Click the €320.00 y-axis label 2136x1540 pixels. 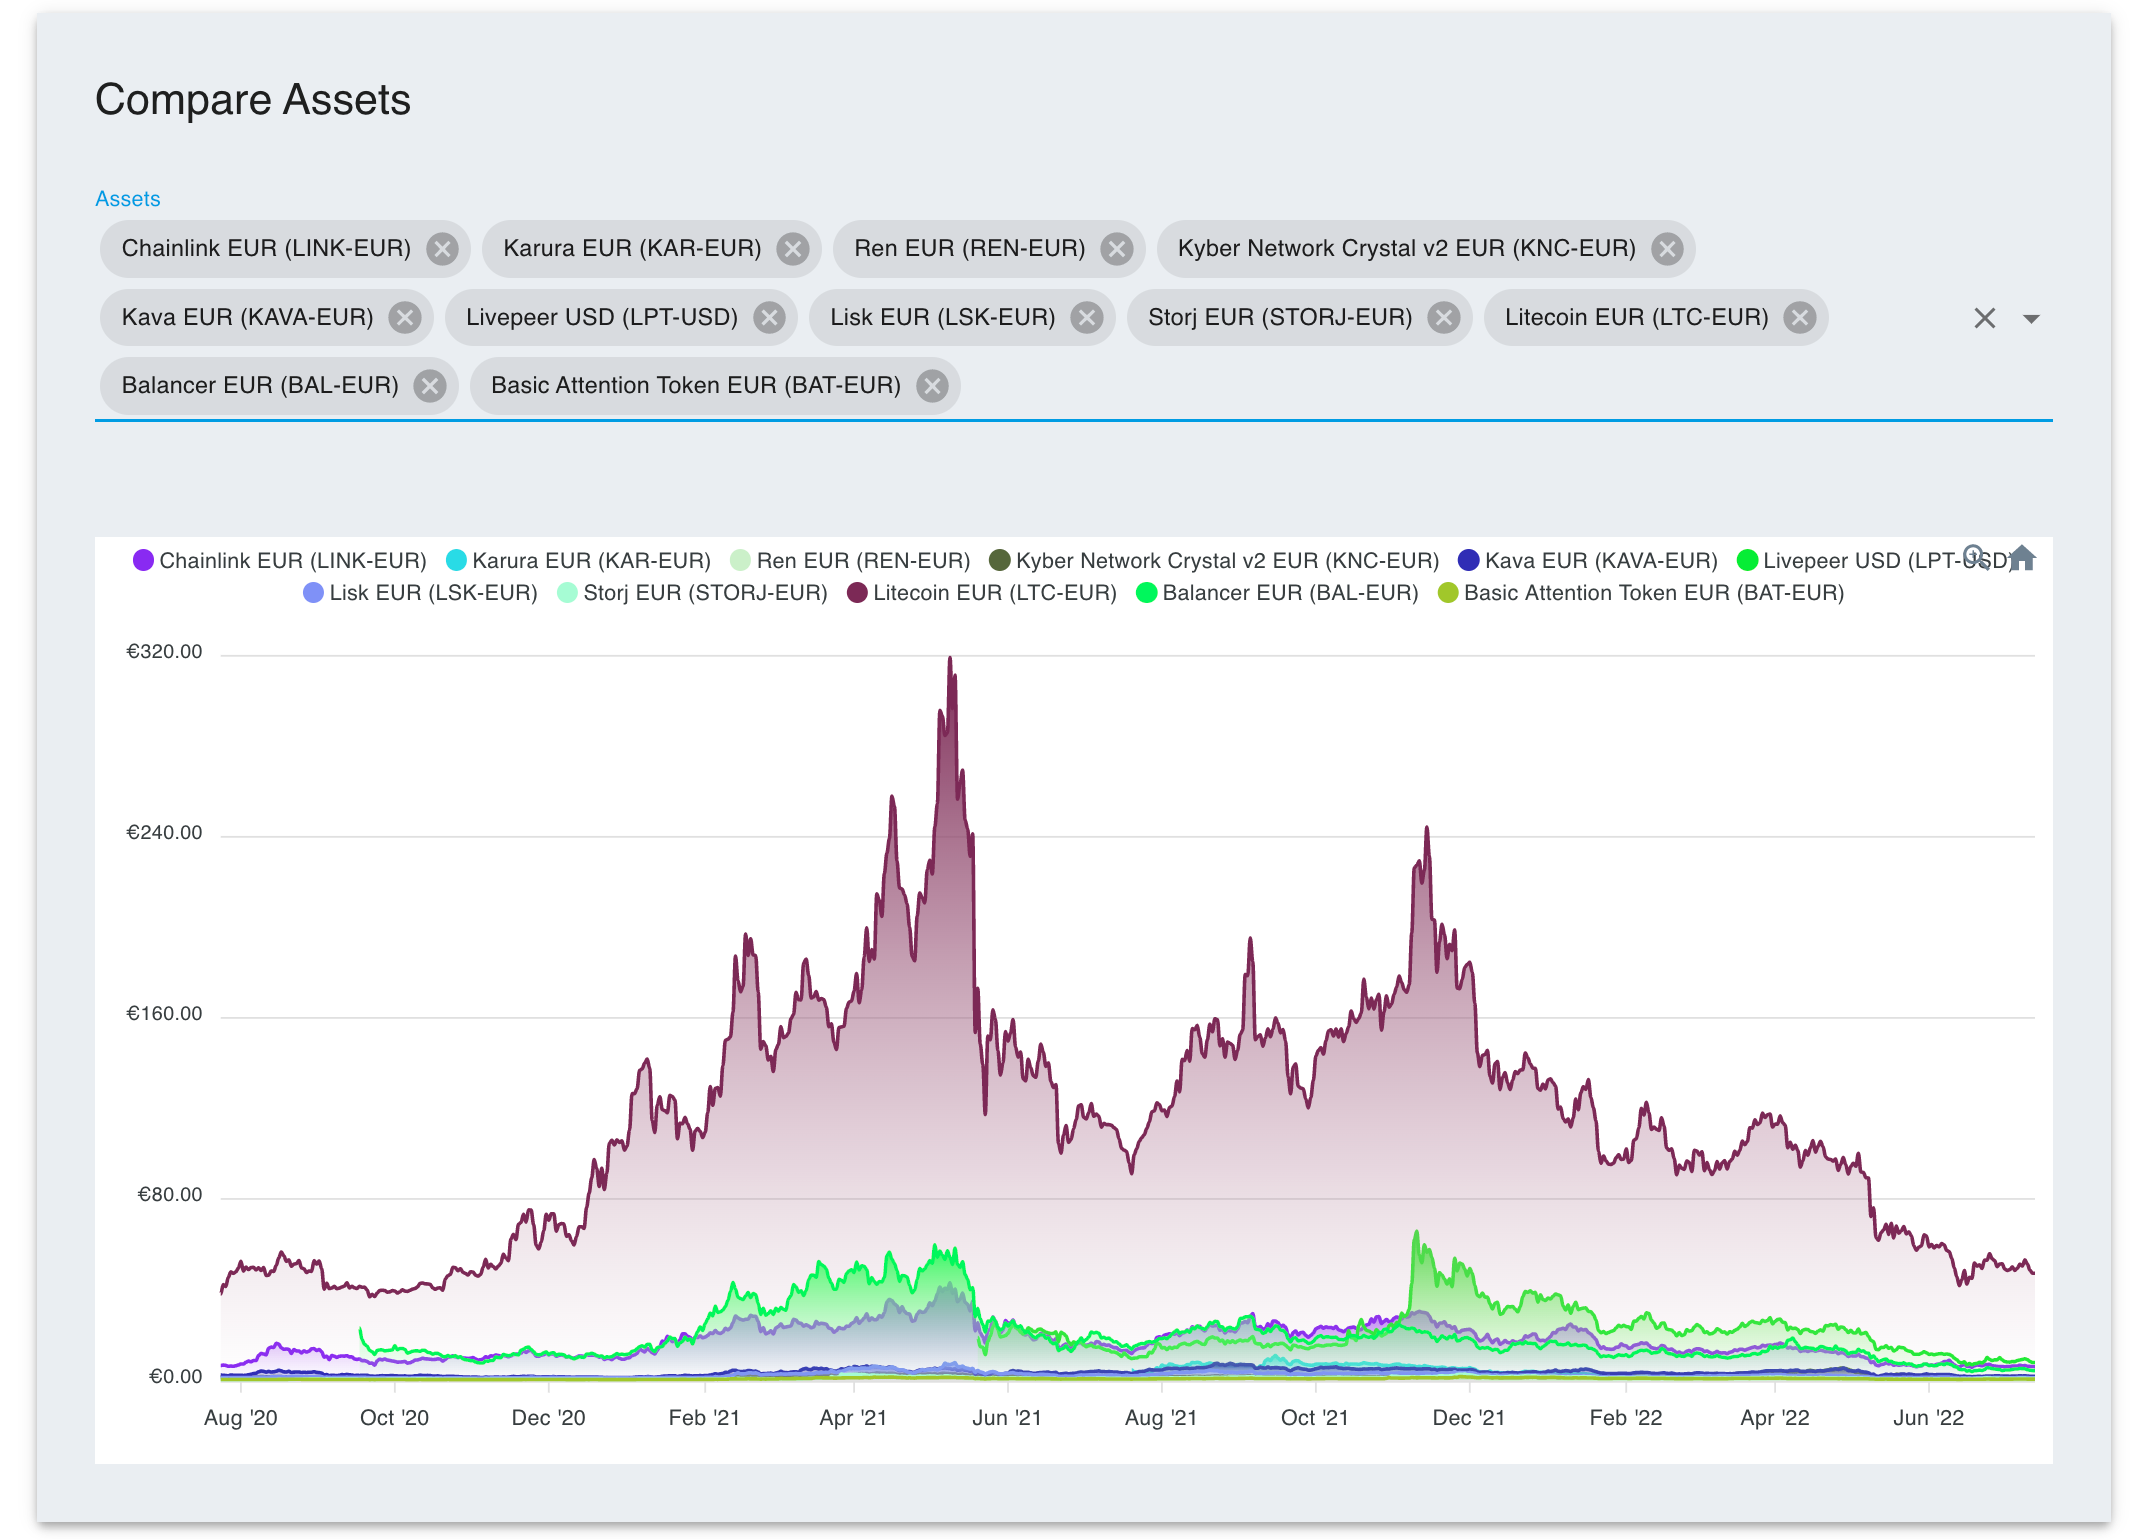164,652
